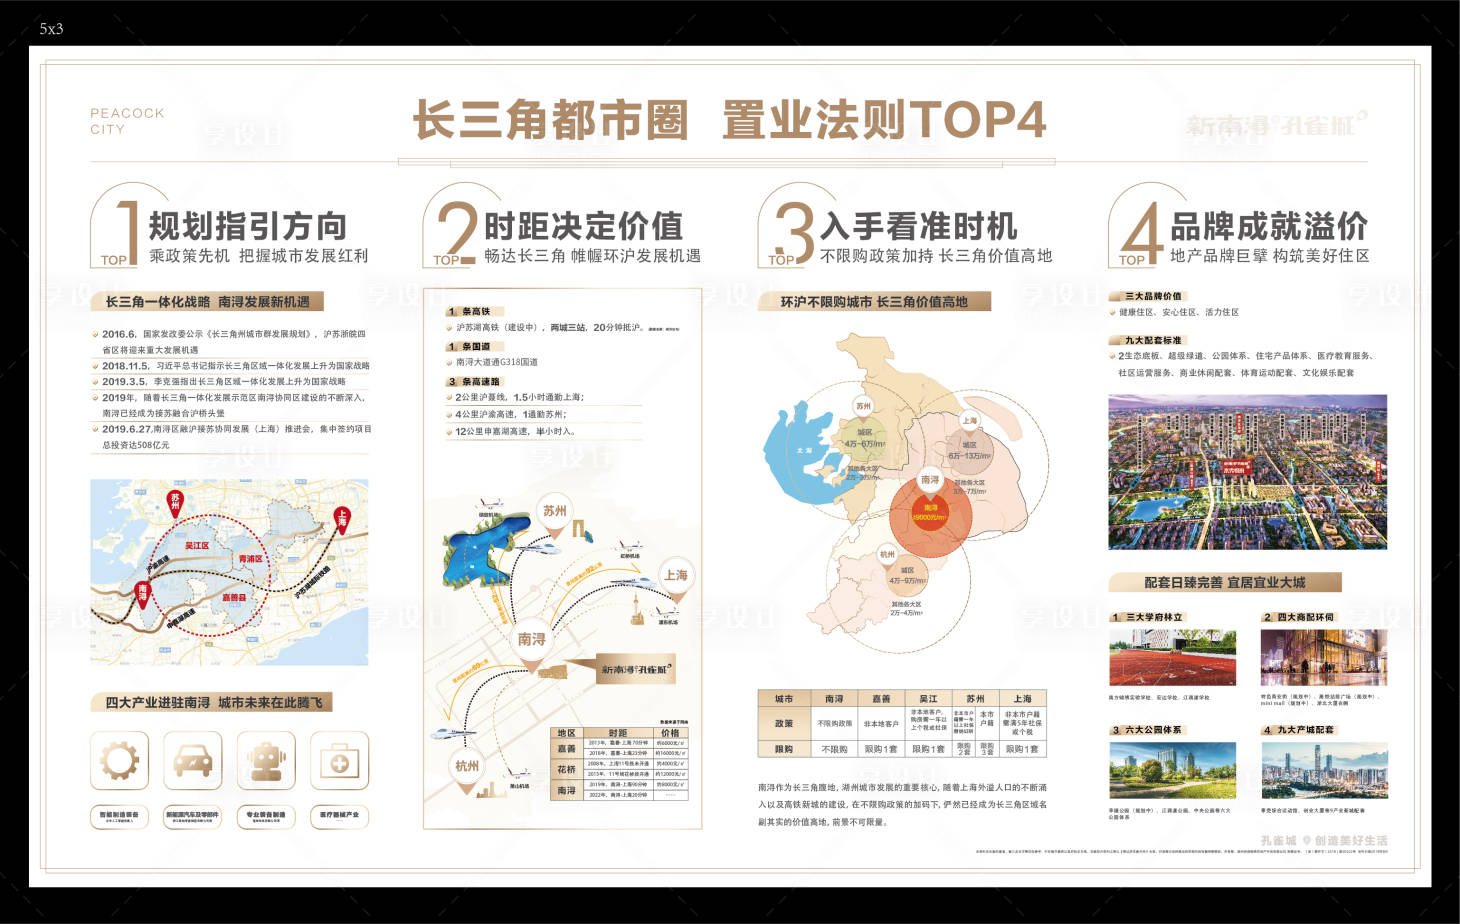Click the 智能制造装备 label button
The height and width of the screenshot is (924, 1460).
click(x=119, y=816)
